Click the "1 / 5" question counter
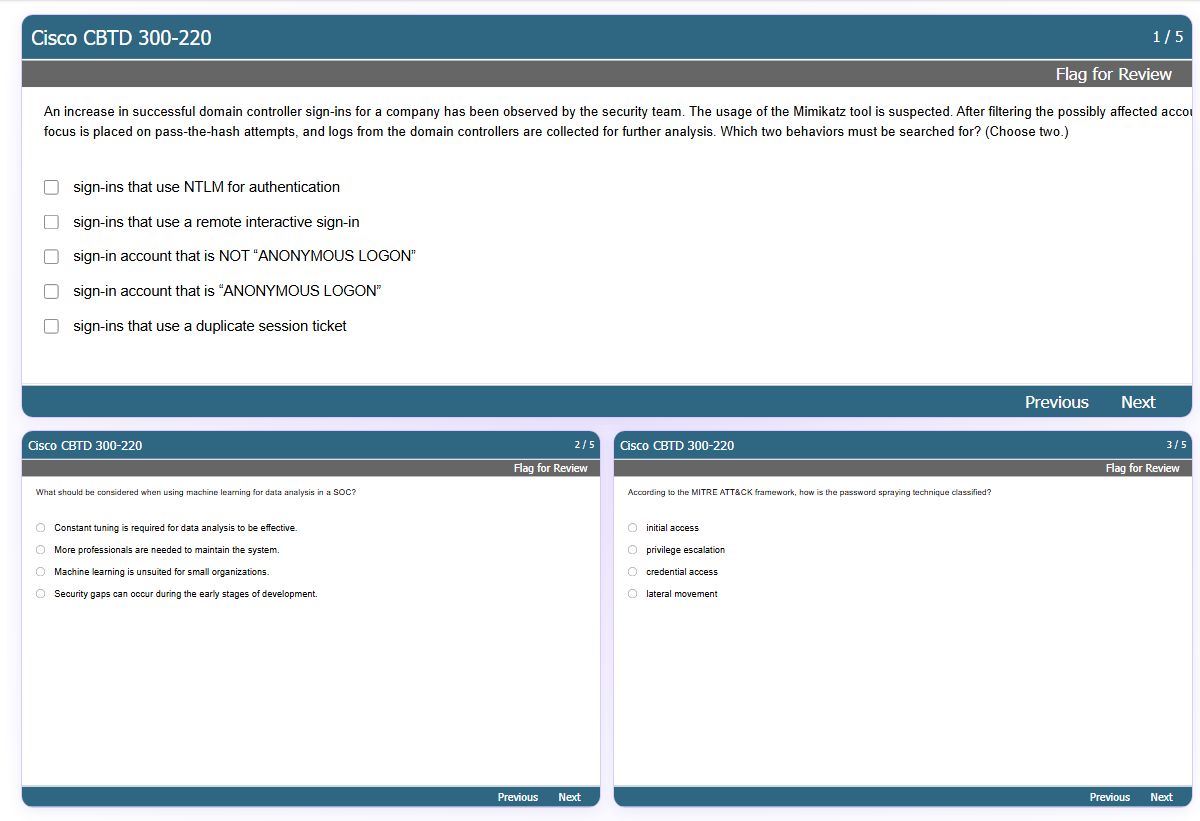 tap(1167, 37)
